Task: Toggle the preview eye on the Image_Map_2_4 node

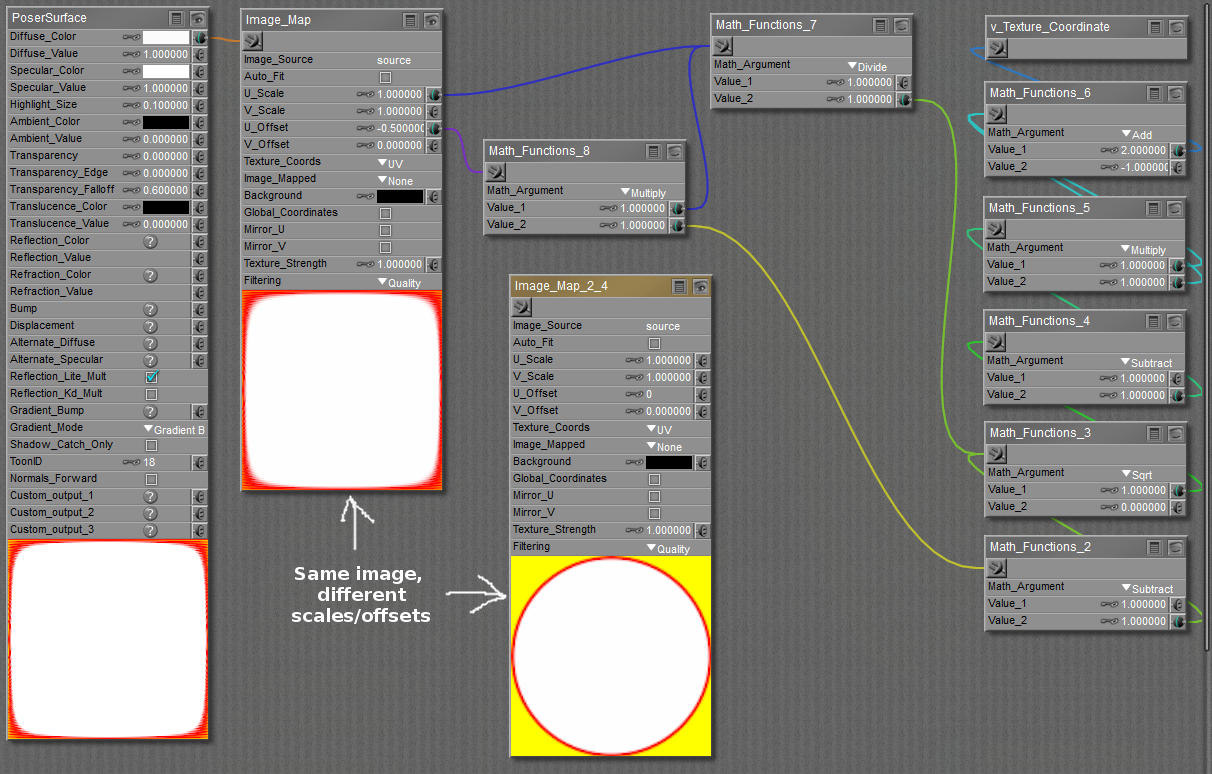Action: [701, 286]
